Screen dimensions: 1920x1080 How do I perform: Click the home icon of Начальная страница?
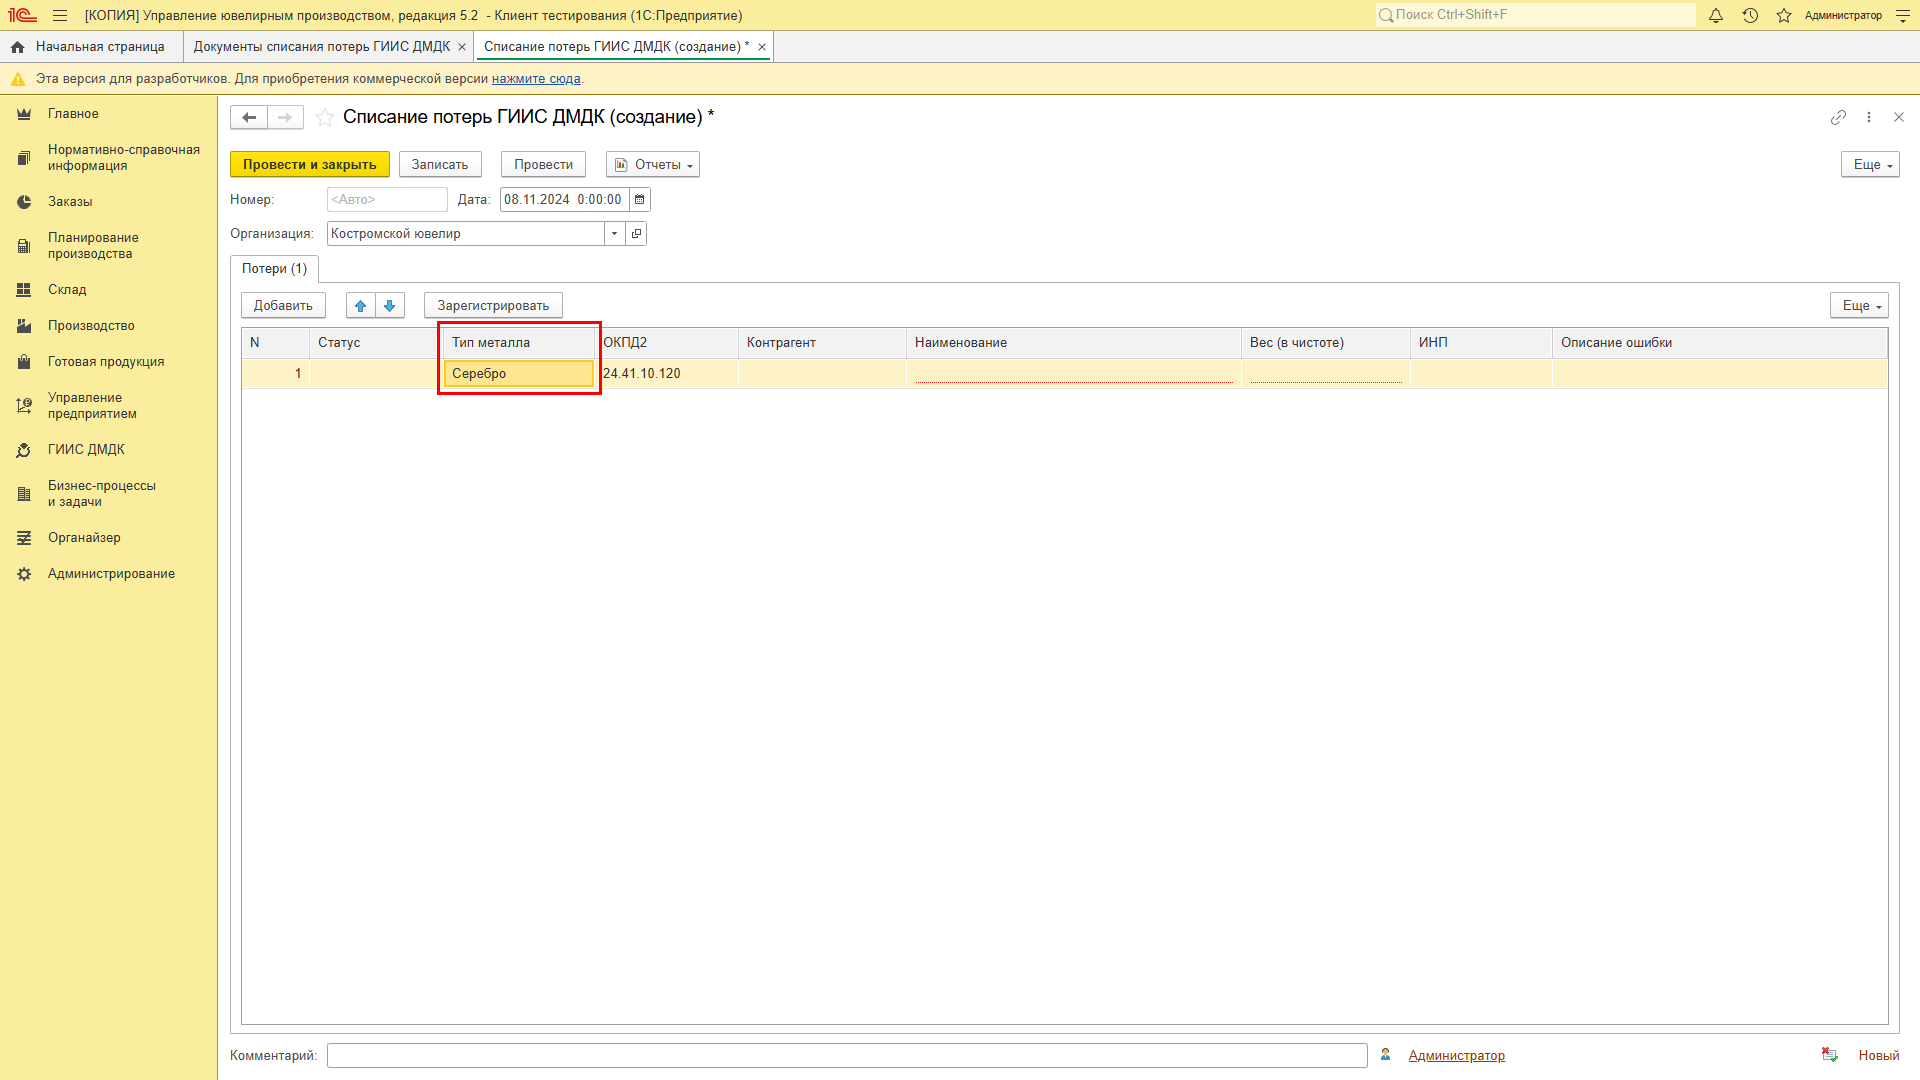(x=17, y=47)
